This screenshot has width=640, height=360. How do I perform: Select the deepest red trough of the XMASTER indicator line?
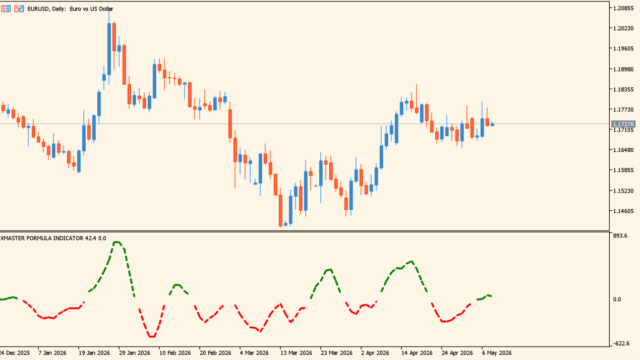[152, 336]
